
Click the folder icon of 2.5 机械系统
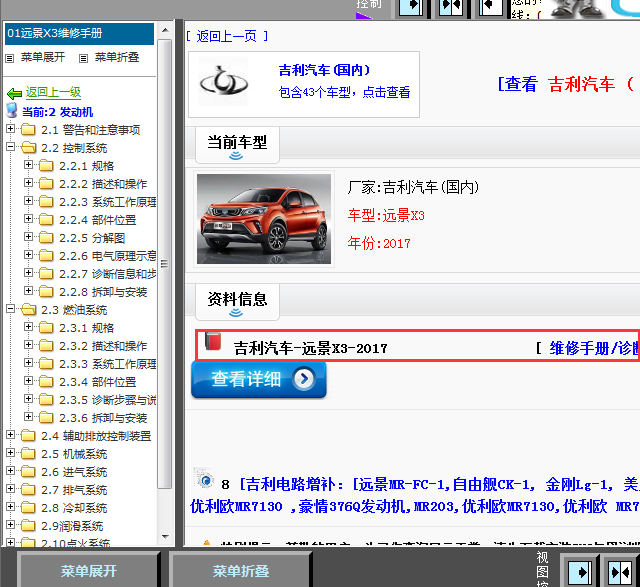point(28,453)
